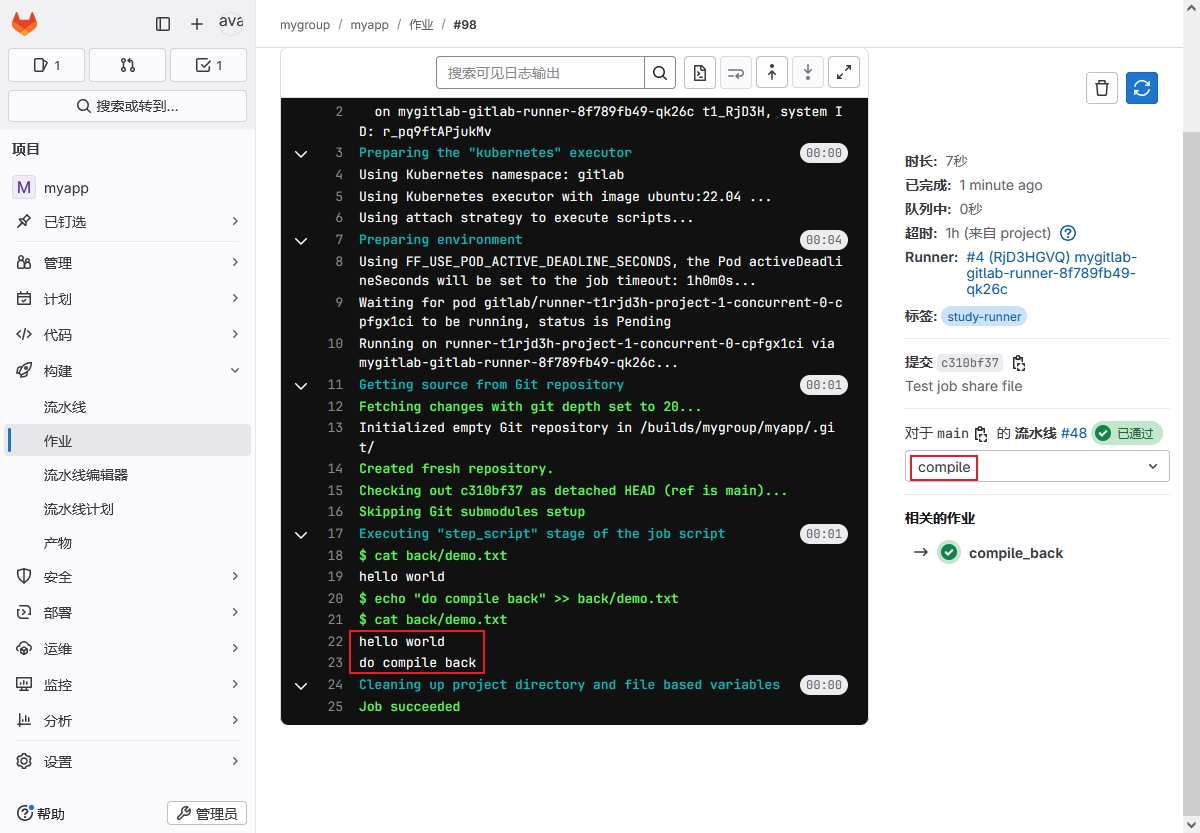Screen dimensions: 1200x833
Task: Open 流水线 in the sidebar
Action: [65, 407]
